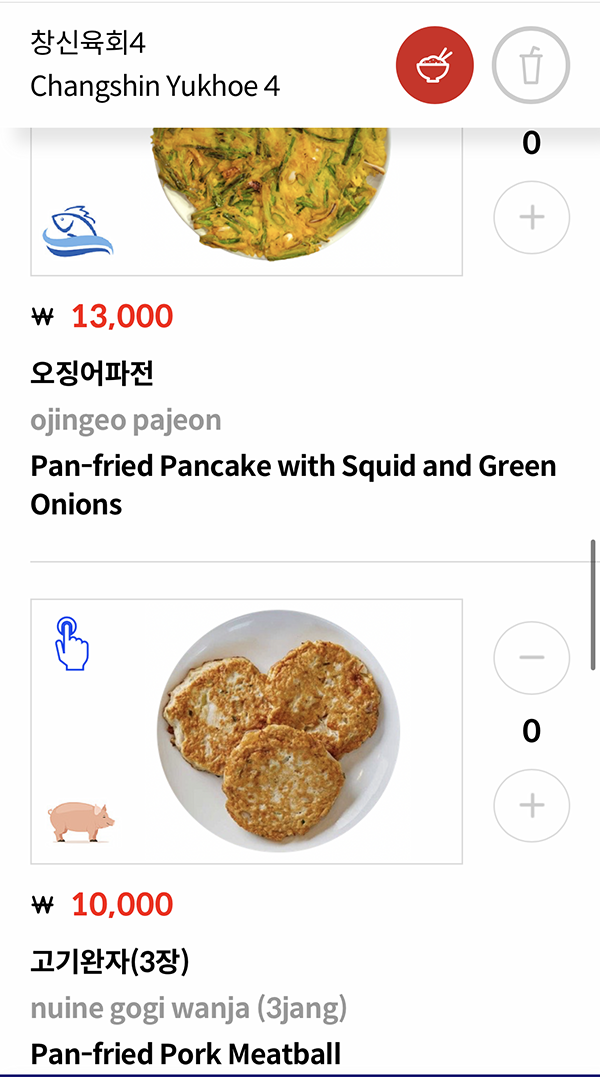Click the pork meatball quantity count
Screen dimensions: 600x1077
531,731
